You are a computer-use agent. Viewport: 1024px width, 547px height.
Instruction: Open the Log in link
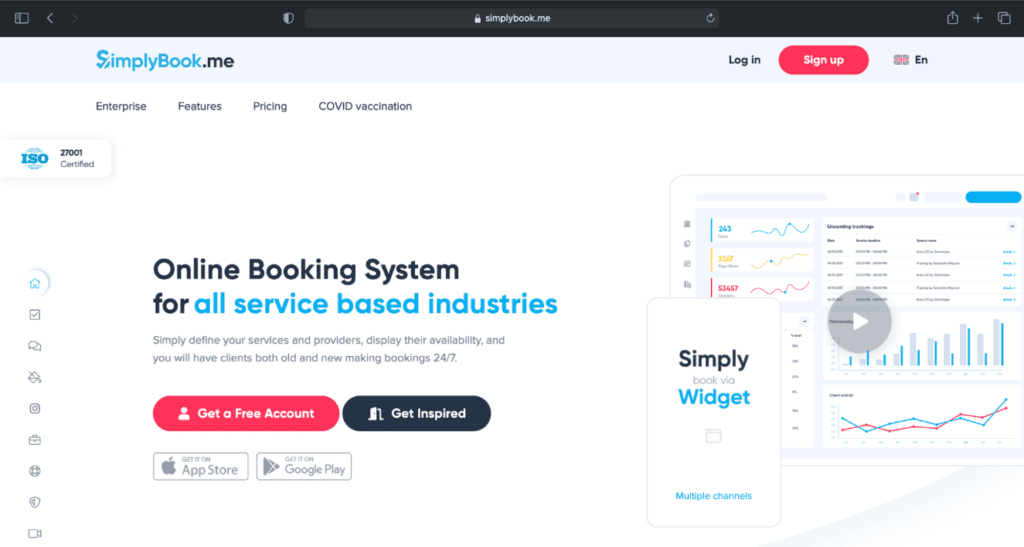744,60
